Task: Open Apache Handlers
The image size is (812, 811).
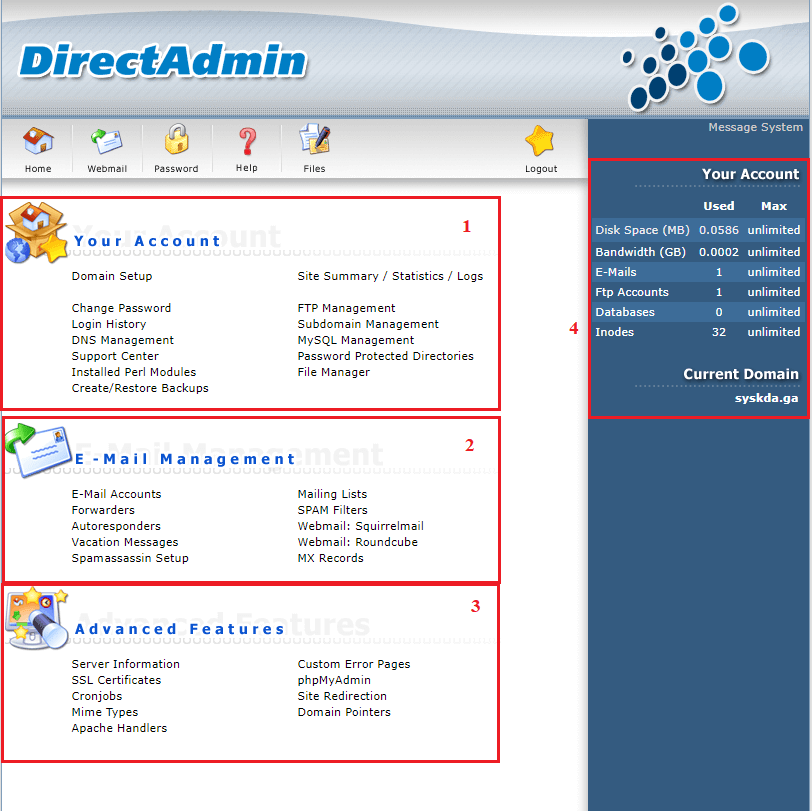Action: click(x=119, y=728)
